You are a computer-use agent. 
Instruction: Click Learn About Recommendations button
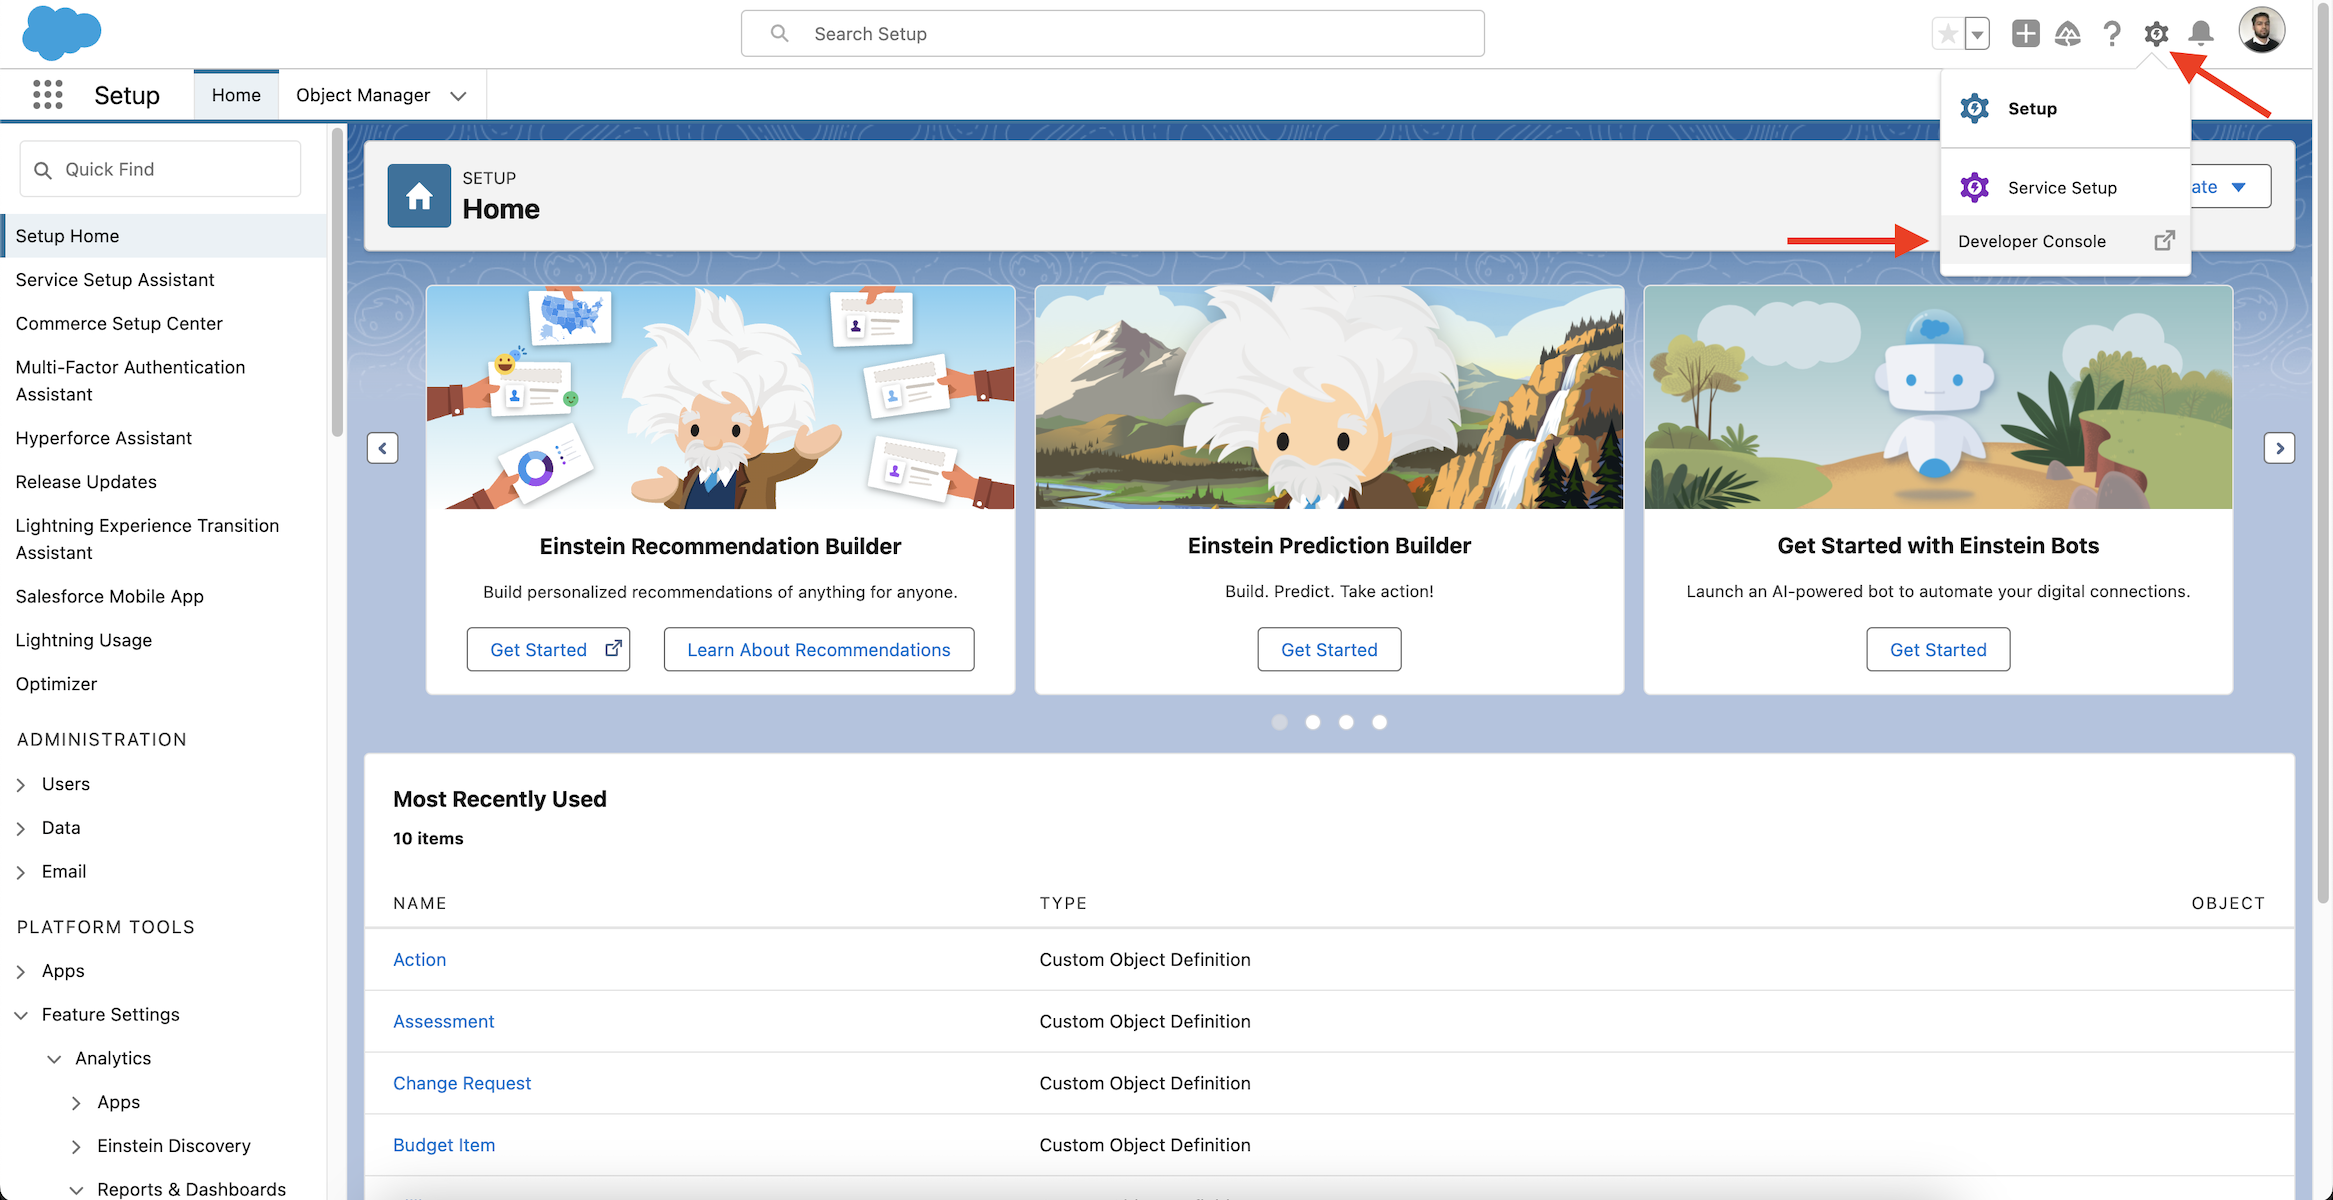(x=818, y=650)
